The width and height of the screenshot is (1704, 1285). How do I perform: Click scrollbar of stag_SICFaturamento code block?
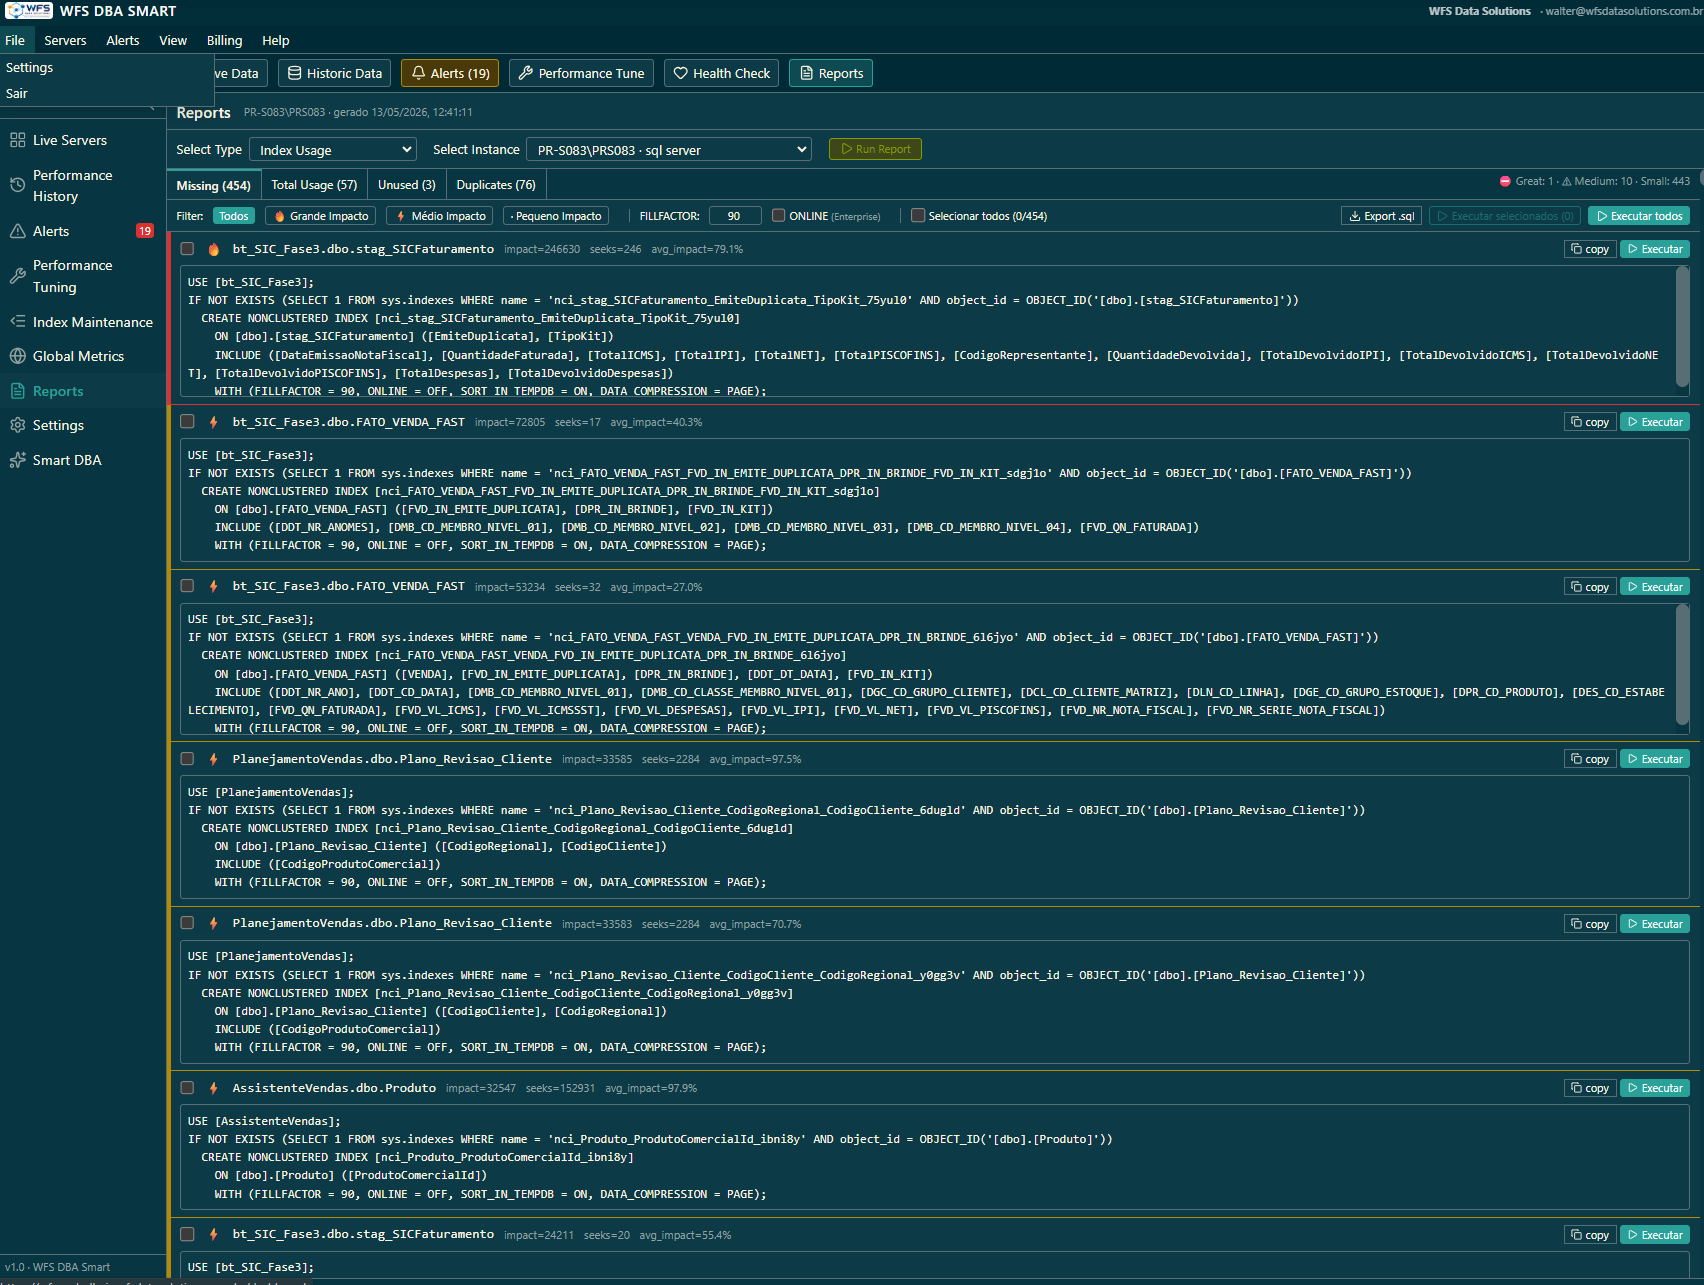click(1682, 327)
